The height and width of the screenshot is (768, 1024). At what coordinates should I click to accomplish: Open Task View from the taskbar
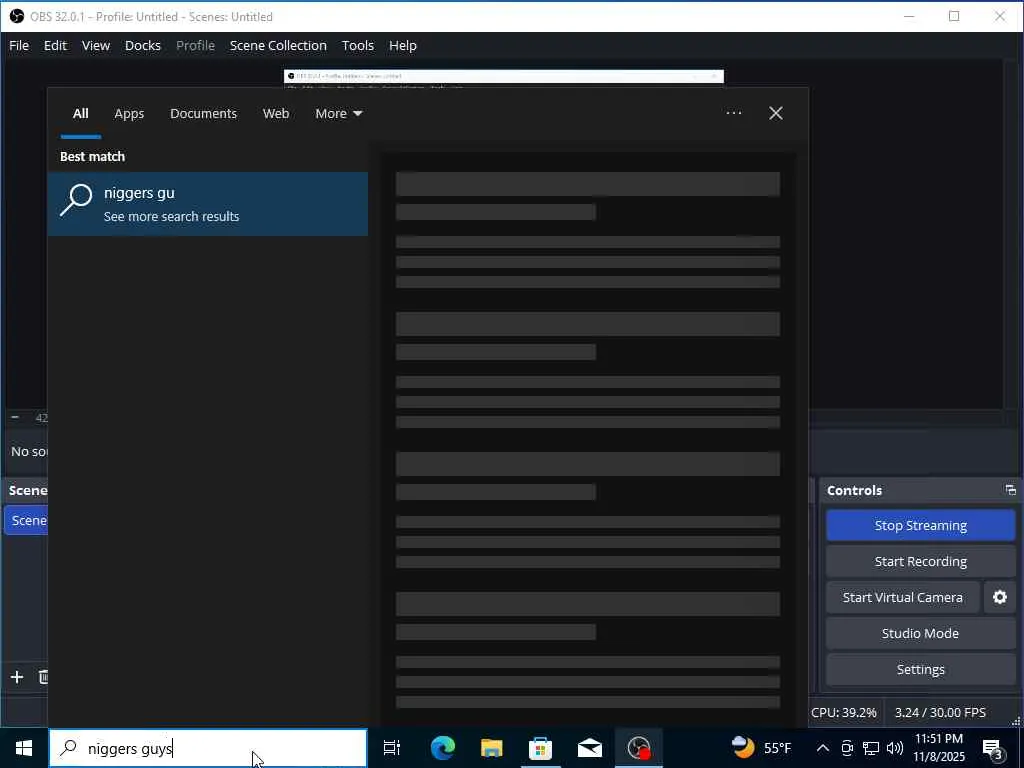coord(392,748)
